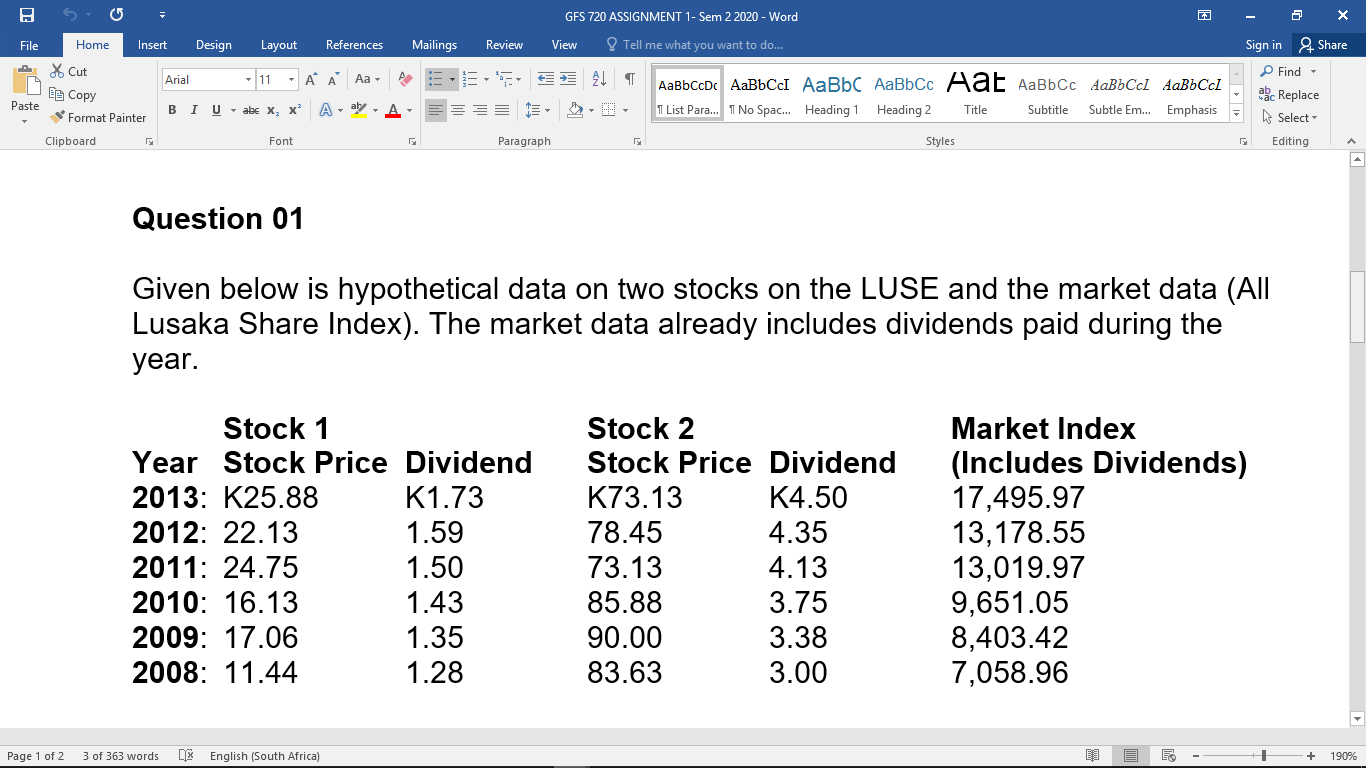
Task: Justify the paragraph alignment
Action: (x=501, y=110)
